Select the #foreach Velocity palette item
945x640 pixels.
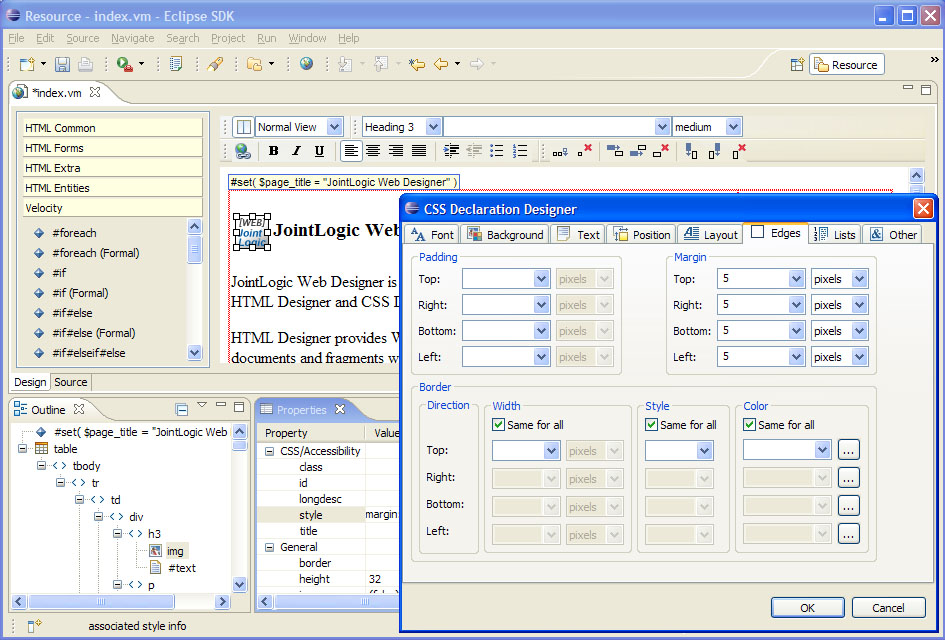74,233
